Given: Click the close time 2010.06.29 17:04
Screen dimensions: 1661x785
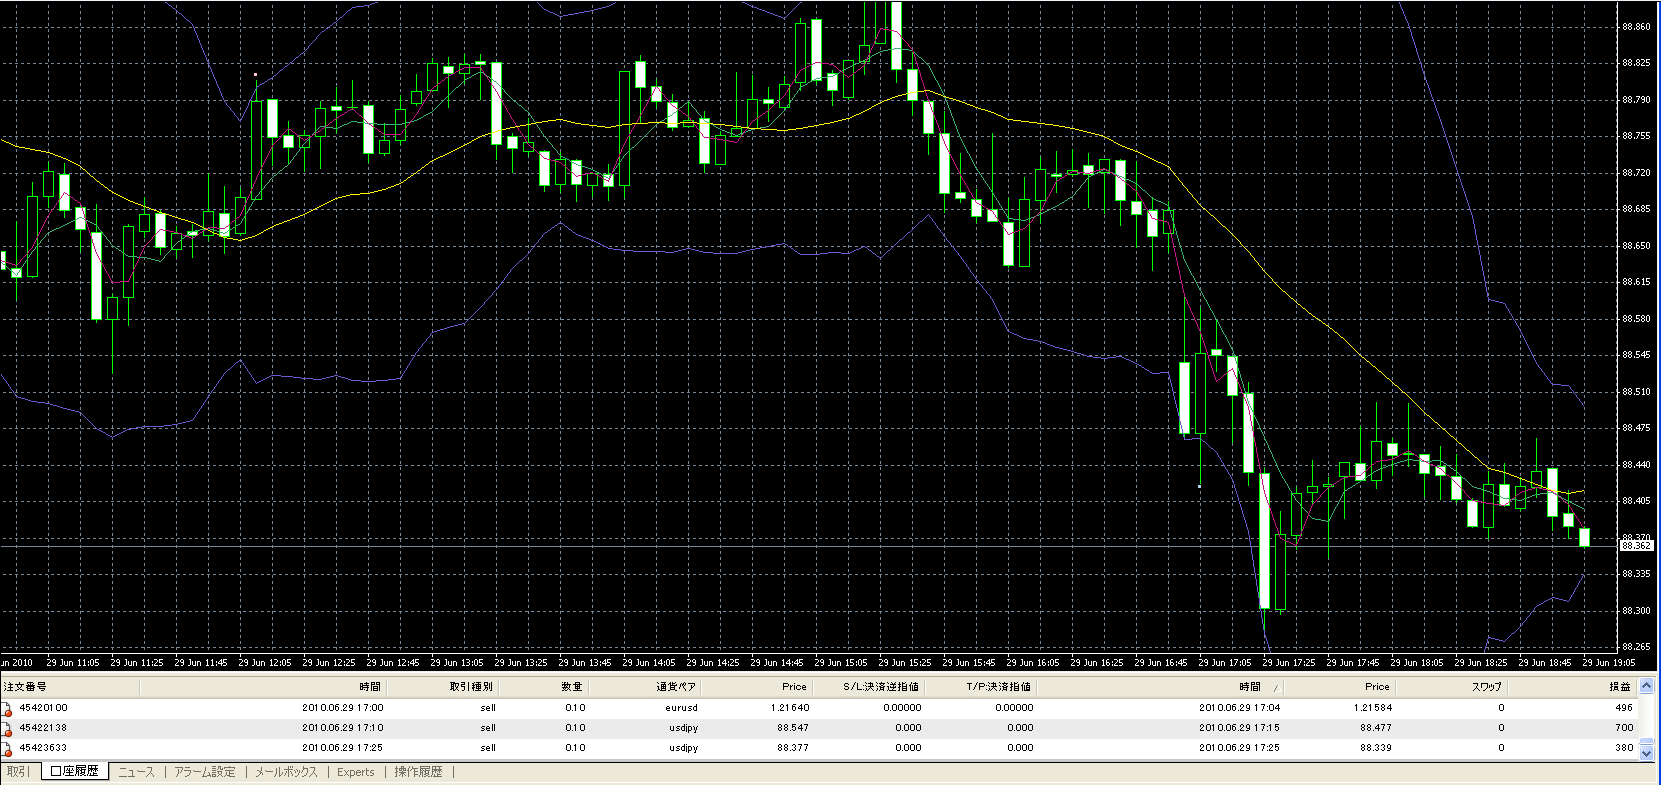Looking at the screenshot, I should [1239, 708].
